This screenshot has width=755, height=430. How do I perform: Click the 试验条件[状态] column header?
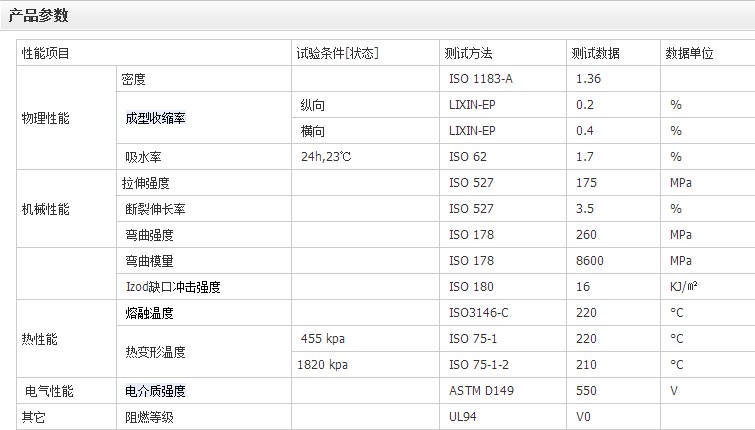337,53
